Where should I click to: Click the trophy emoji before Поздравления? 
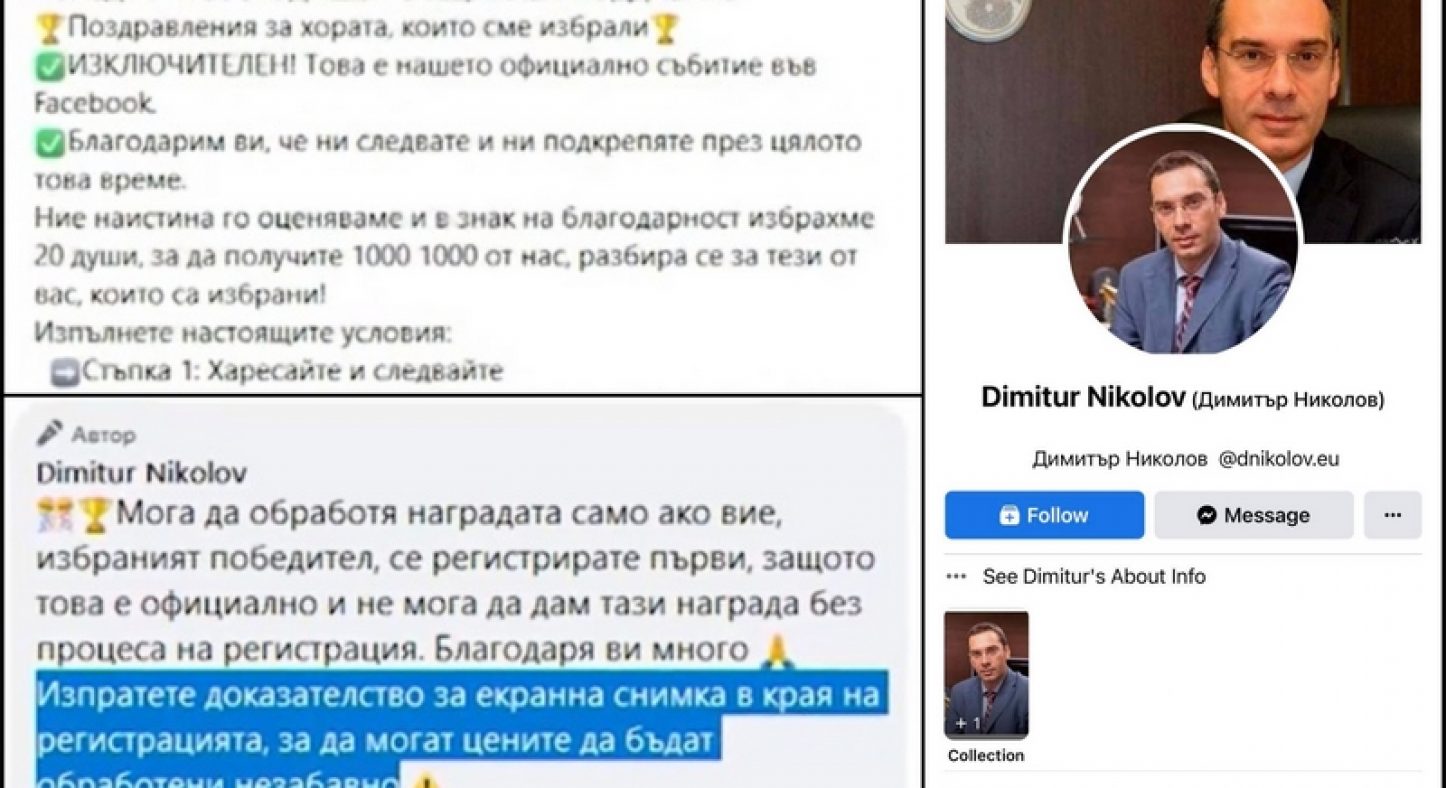(48, 28)
